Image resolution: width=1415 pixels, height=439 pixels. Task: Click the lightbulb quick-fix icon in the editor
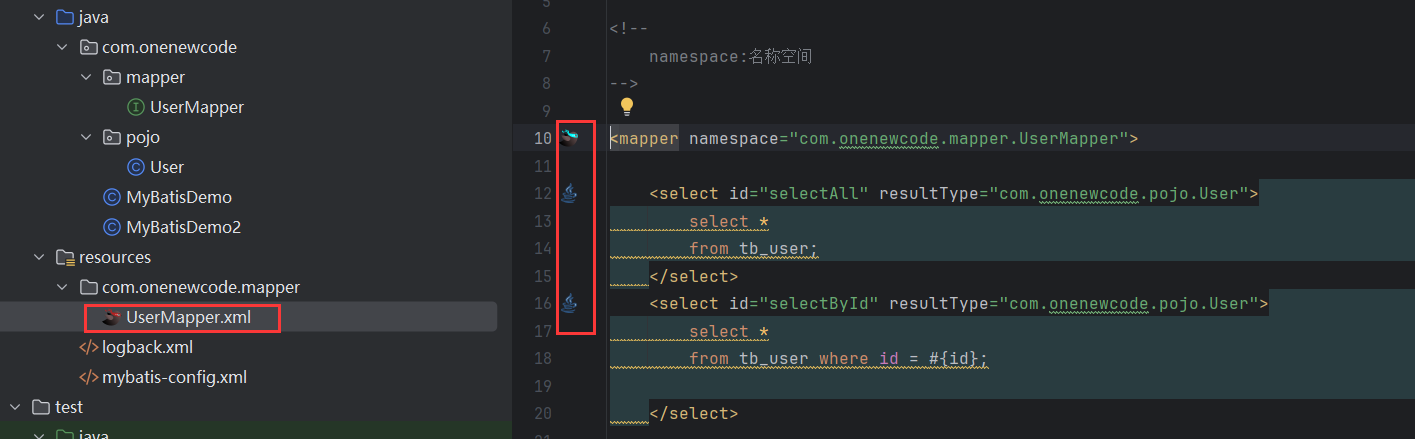tap(627, 106)
